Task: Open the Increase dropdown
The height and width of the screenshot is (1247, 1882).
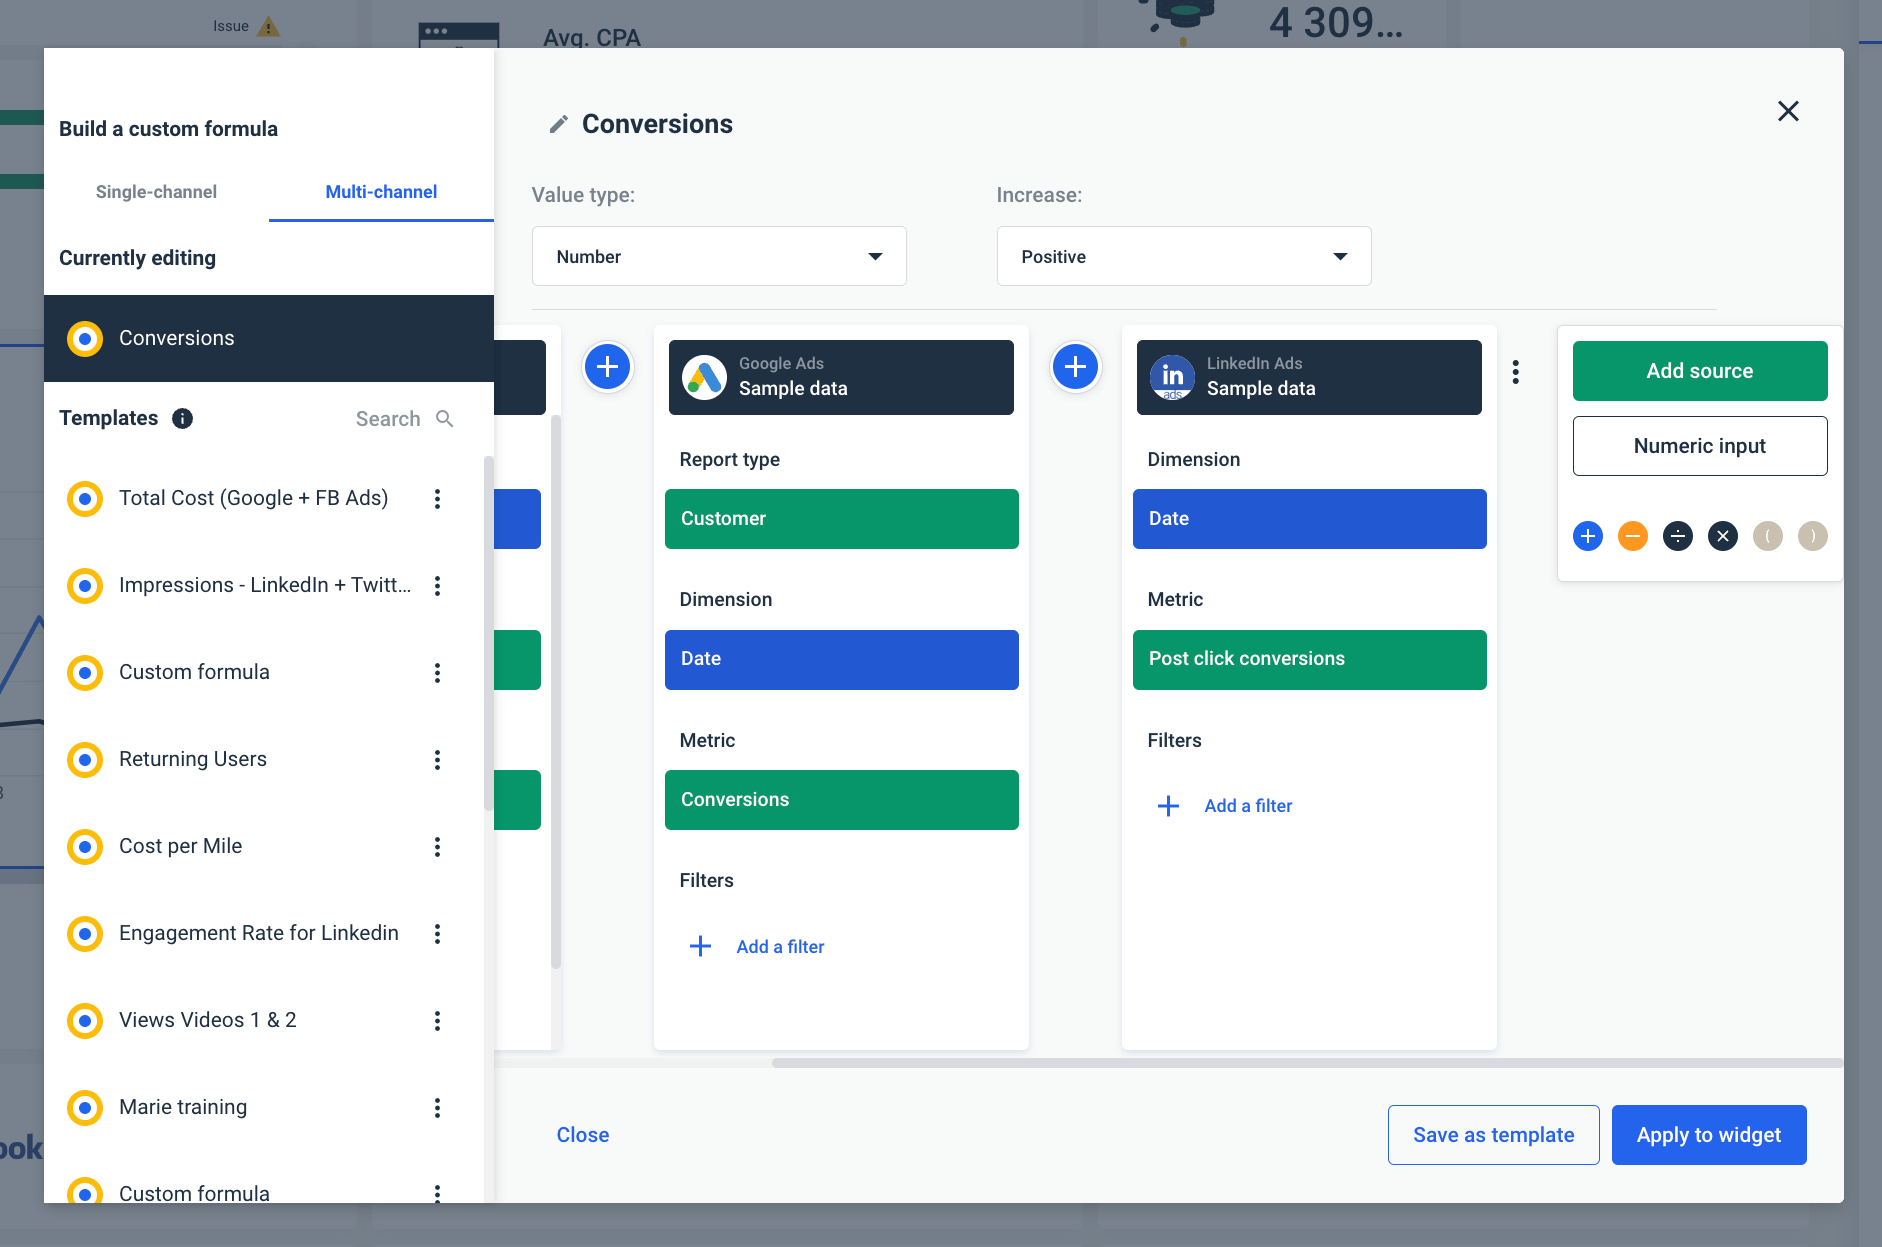Action: (x=1184, y=256)
